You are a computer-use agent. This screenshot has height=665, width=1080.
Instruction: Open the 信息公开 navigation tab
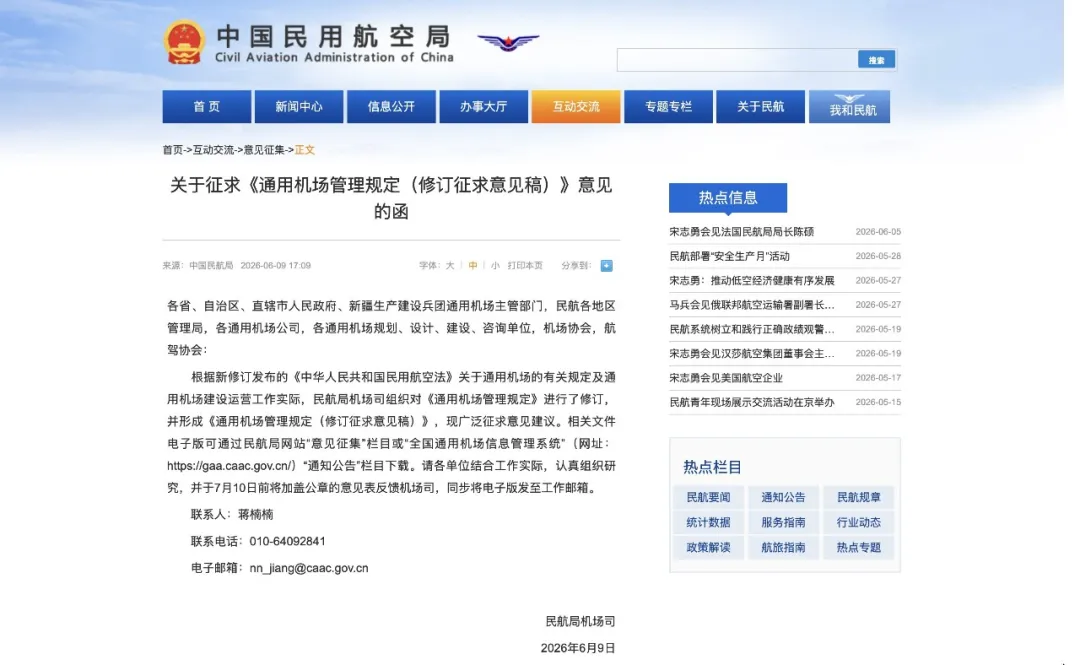(391, 107)
